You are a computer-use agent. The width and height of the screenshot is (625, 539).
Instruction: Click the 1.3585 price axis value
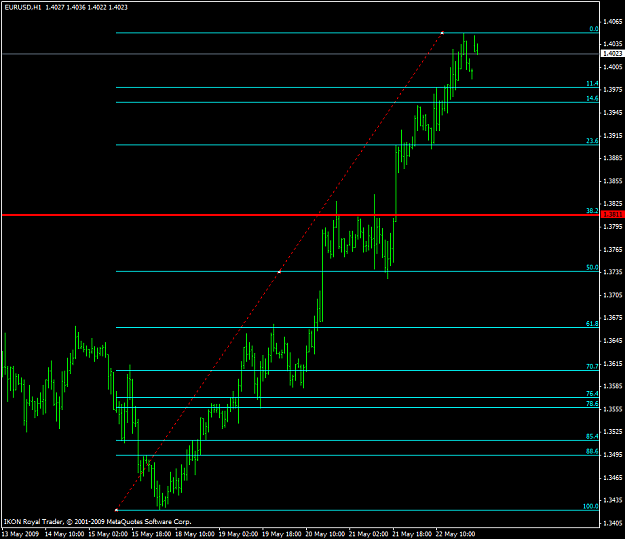click(613, 386)
